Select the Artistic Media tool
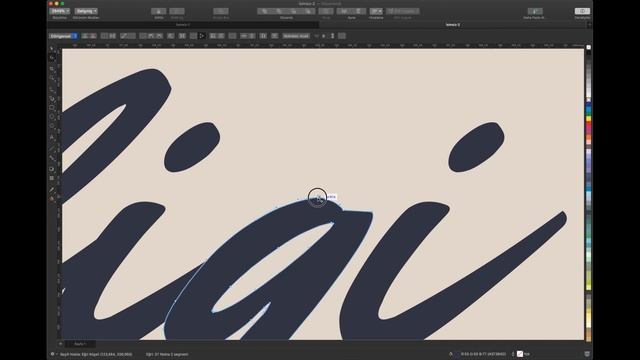Screen dimensions: 640x360 point(52,98)
